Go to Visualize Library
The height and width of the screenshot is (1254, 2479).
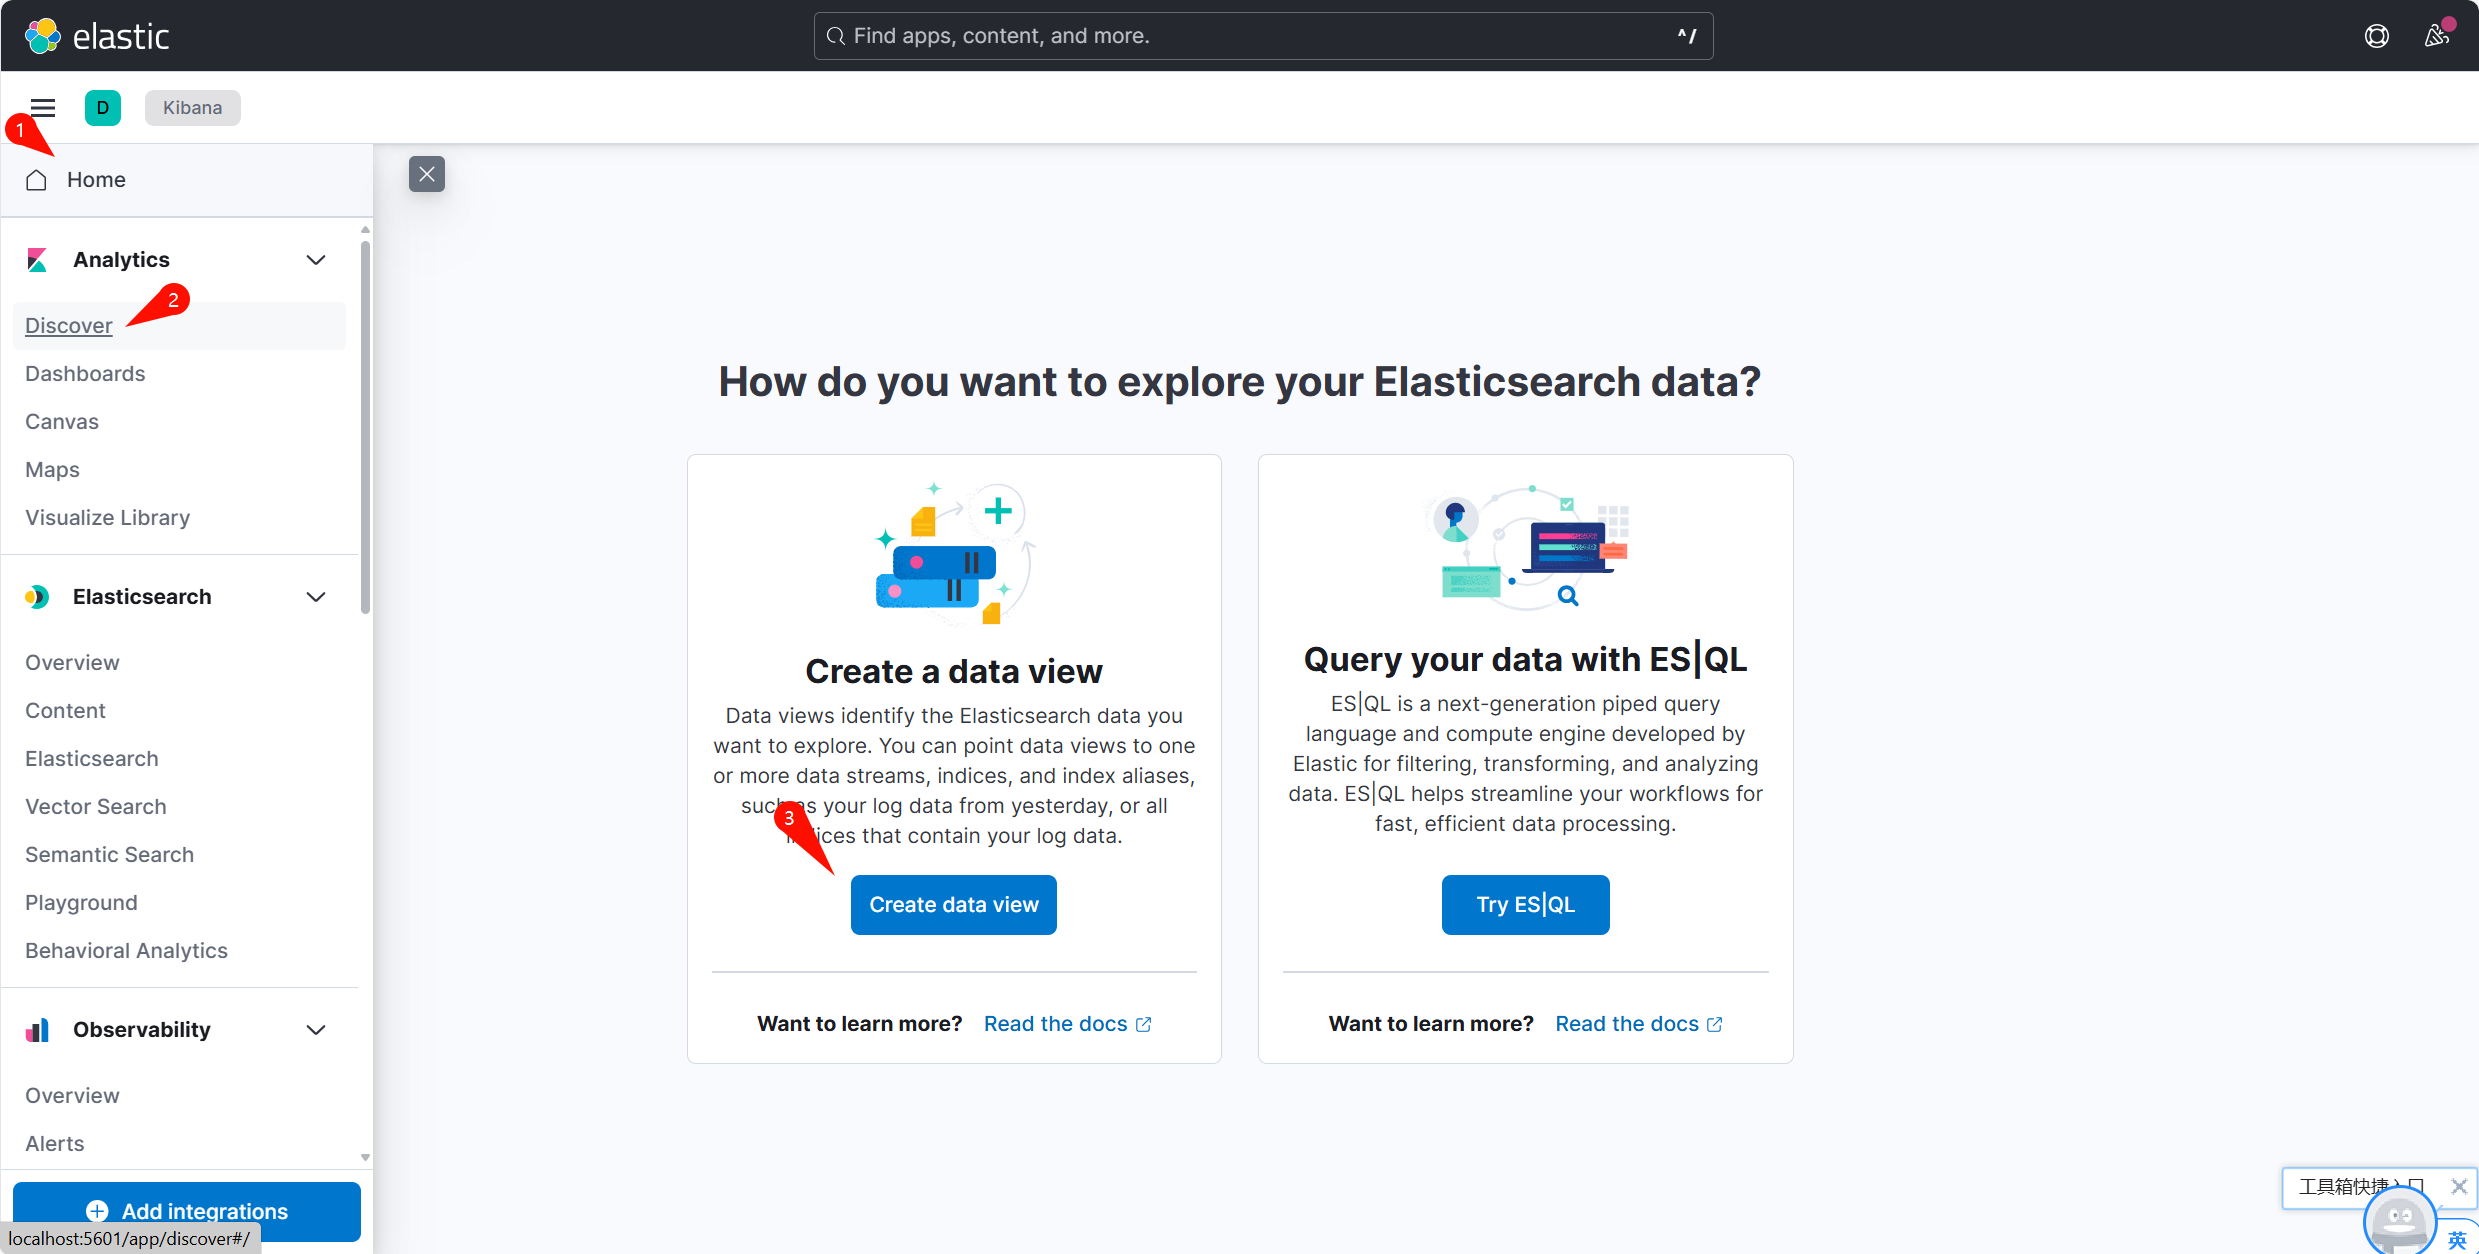(107, 518)
